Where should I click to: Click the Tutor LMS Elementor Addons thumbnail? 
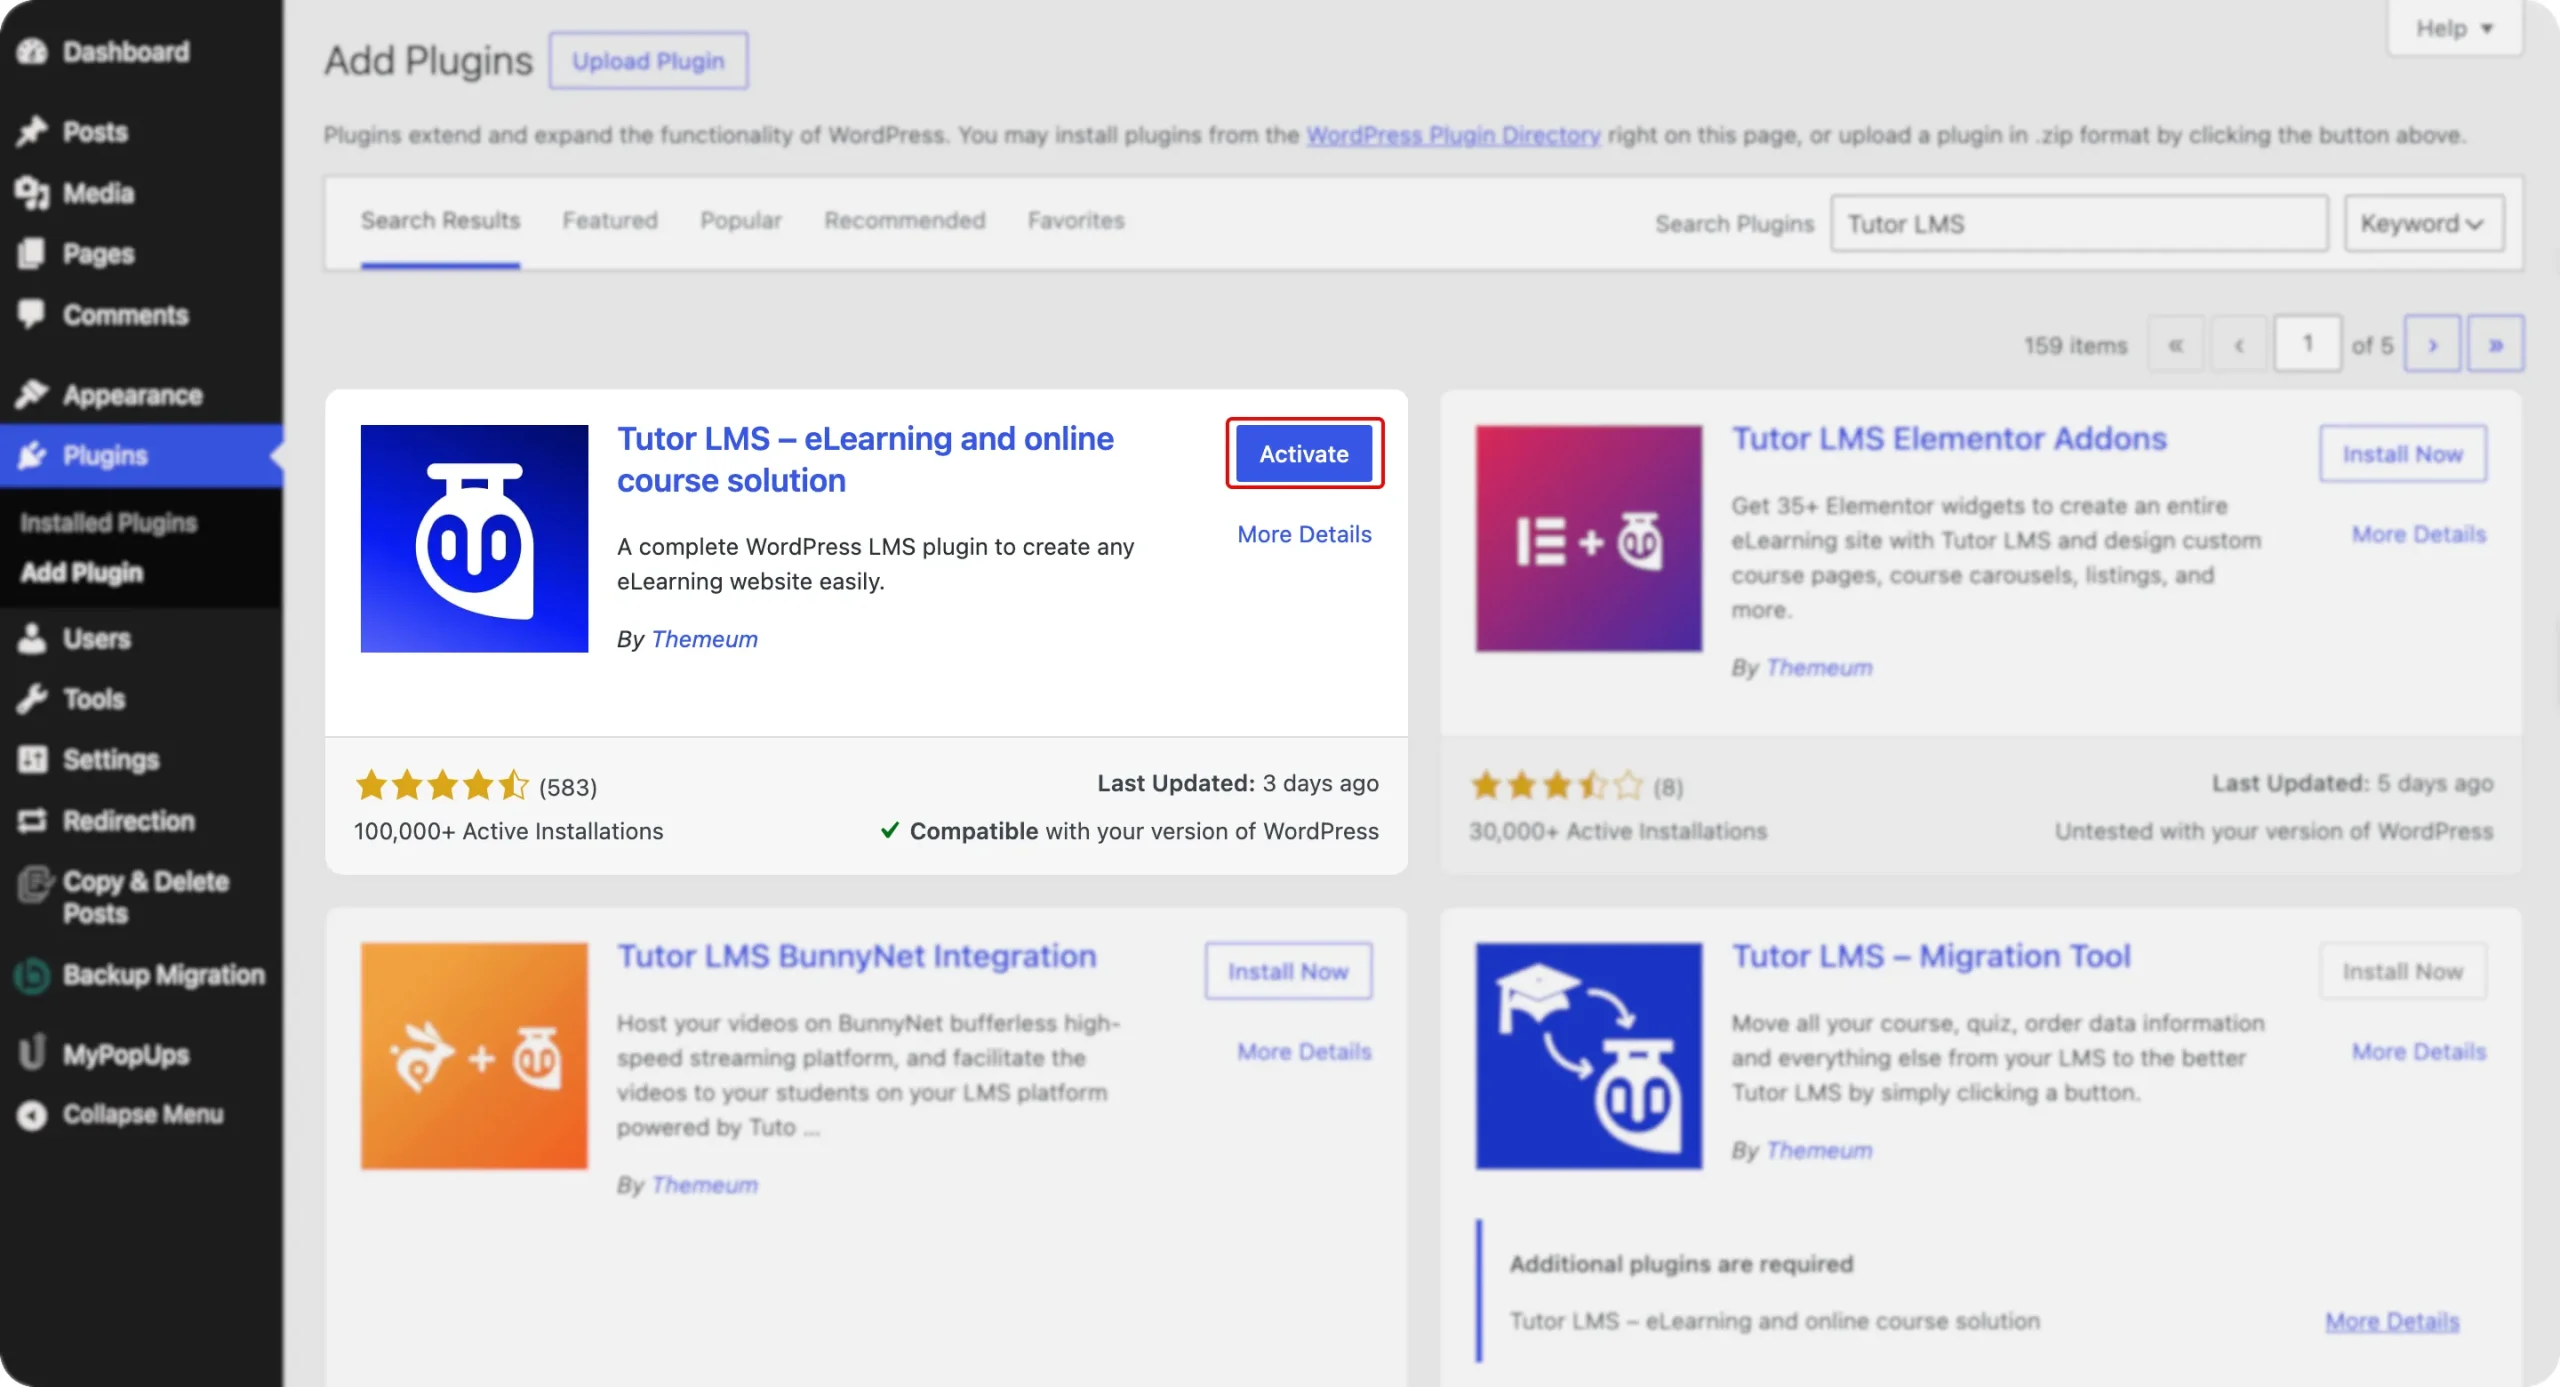click(x=1589, y=539)
